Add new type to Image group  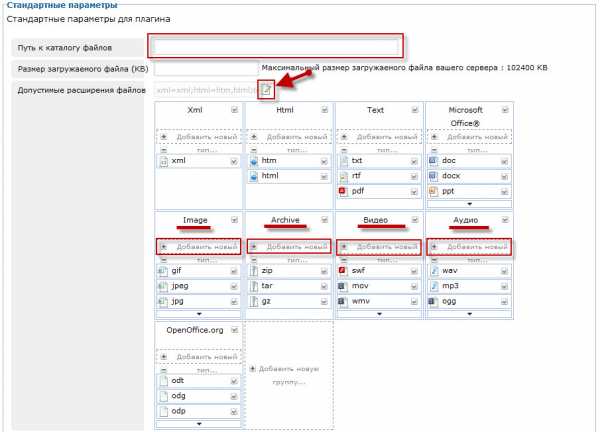pyautogui.click(x=199, y=247)
